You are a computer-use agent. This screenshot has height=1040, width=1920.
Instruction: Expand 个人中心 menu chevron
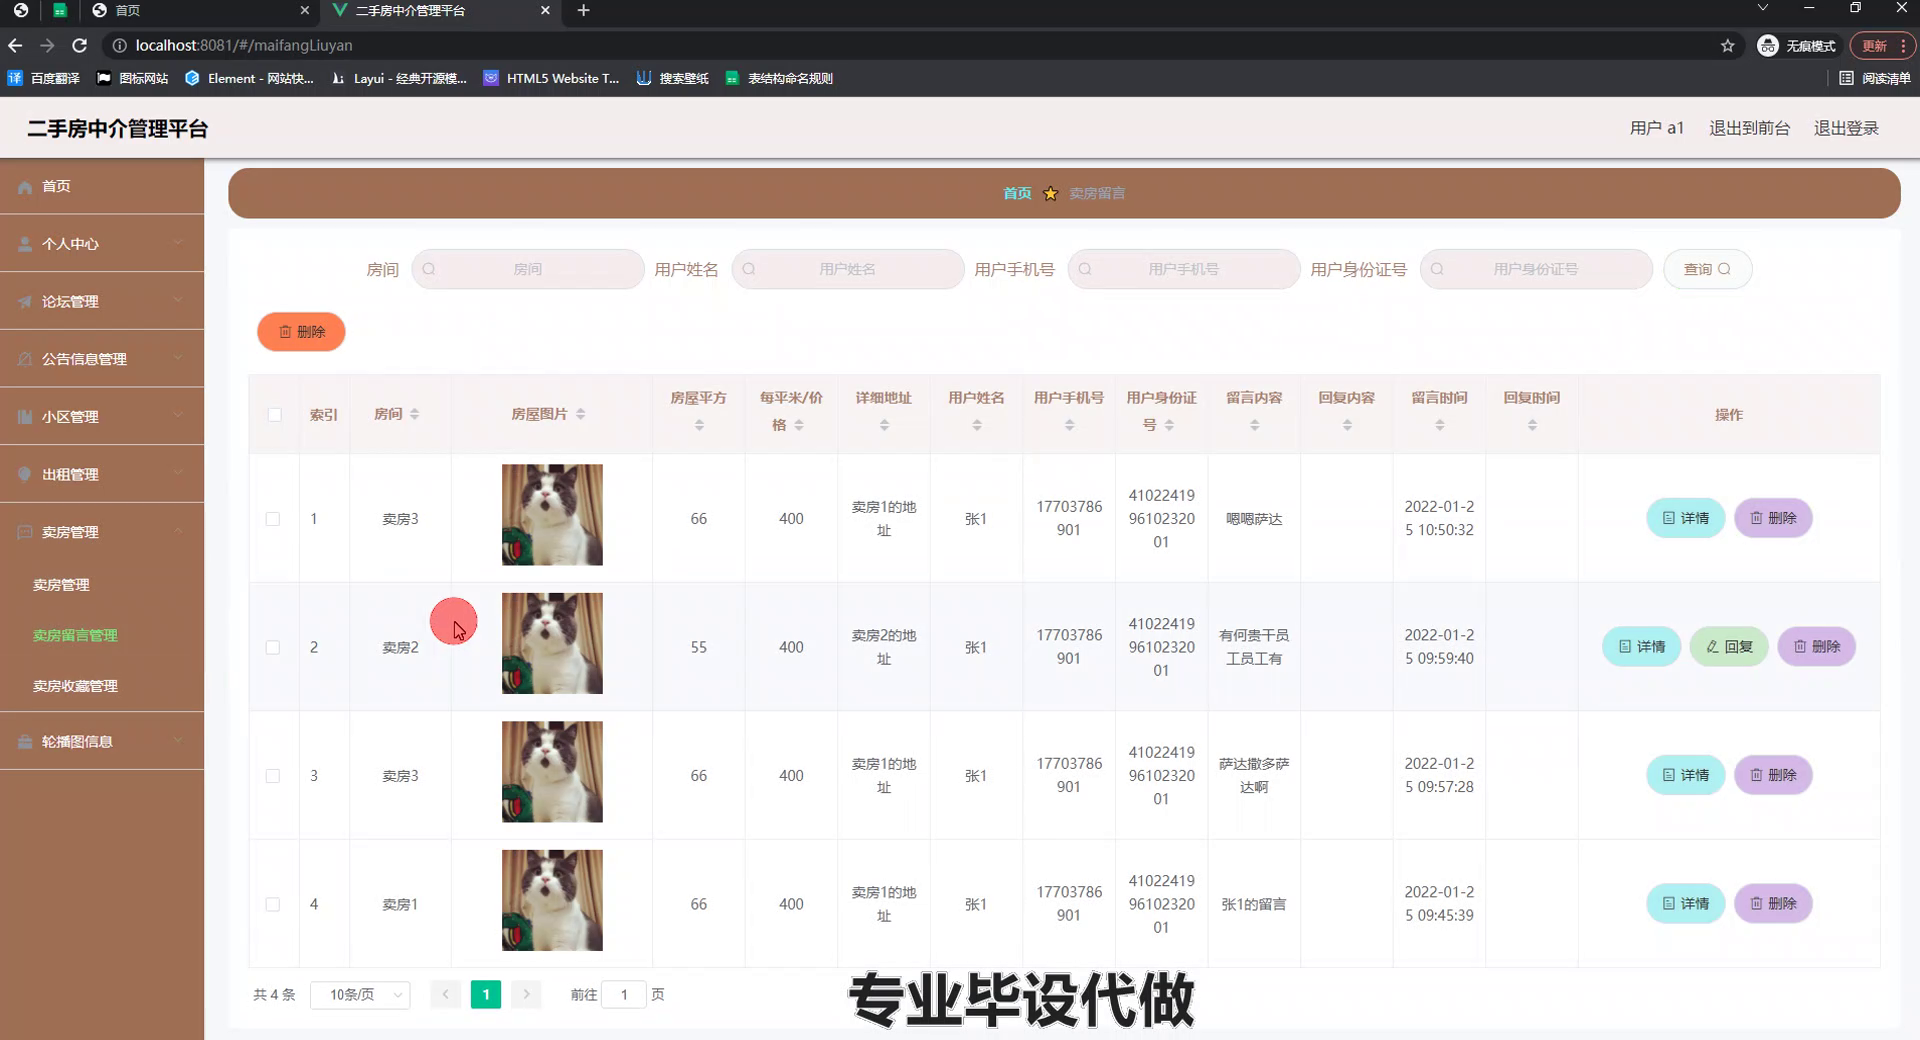click(178, 243)
